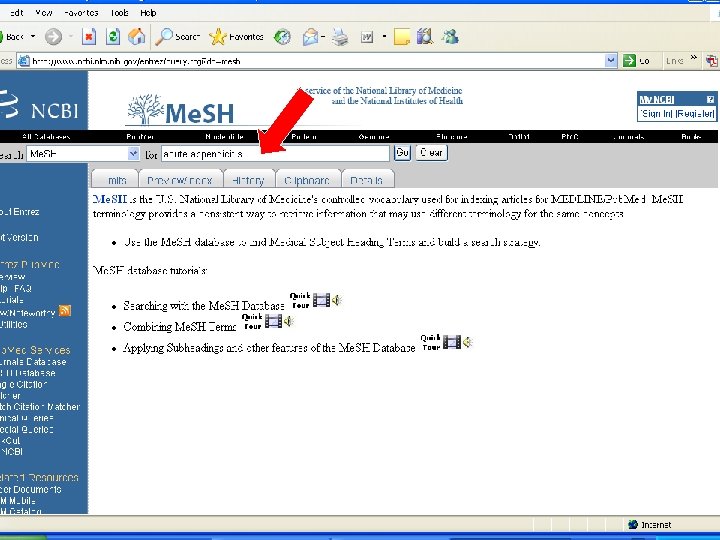Select PMC in the black navigation bar

pos(569,137)
